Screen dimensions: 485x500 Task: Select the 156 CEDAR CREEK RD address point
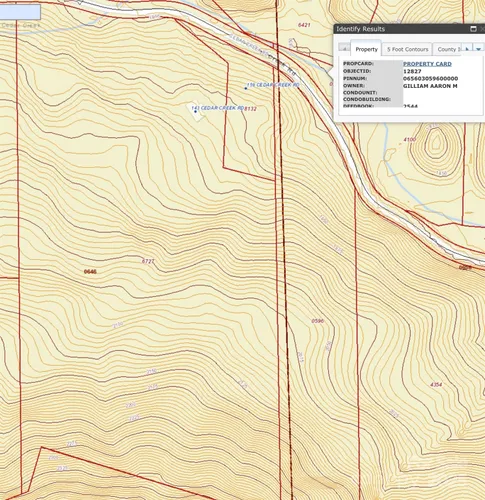[x=246, y=88]
